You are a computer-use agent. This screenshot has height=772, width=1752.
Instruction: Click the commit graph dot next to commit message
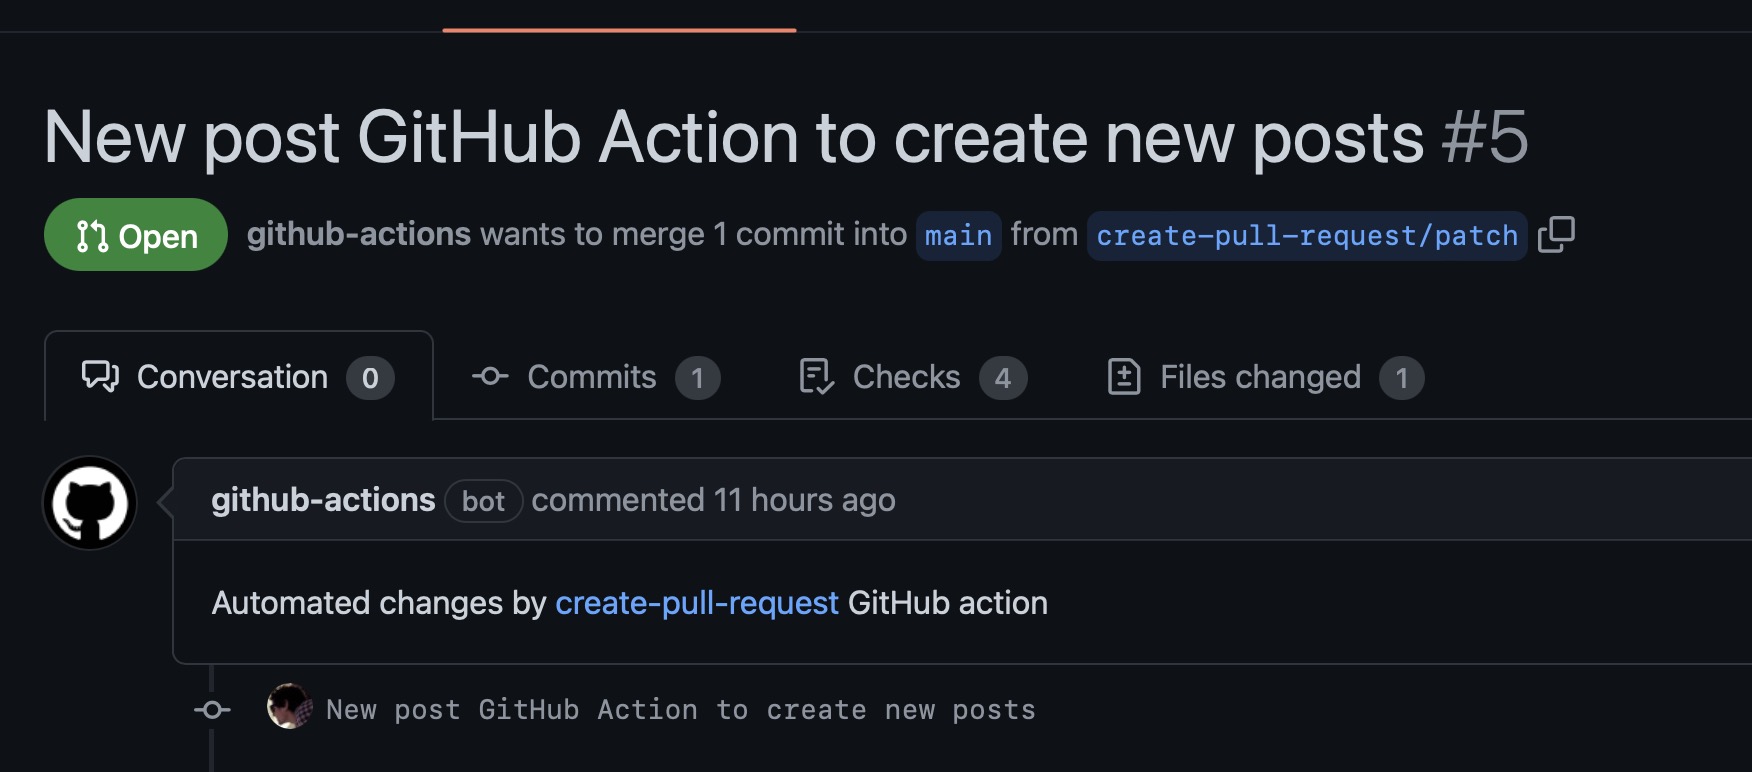pyautogui.click(x=211, y=709)
